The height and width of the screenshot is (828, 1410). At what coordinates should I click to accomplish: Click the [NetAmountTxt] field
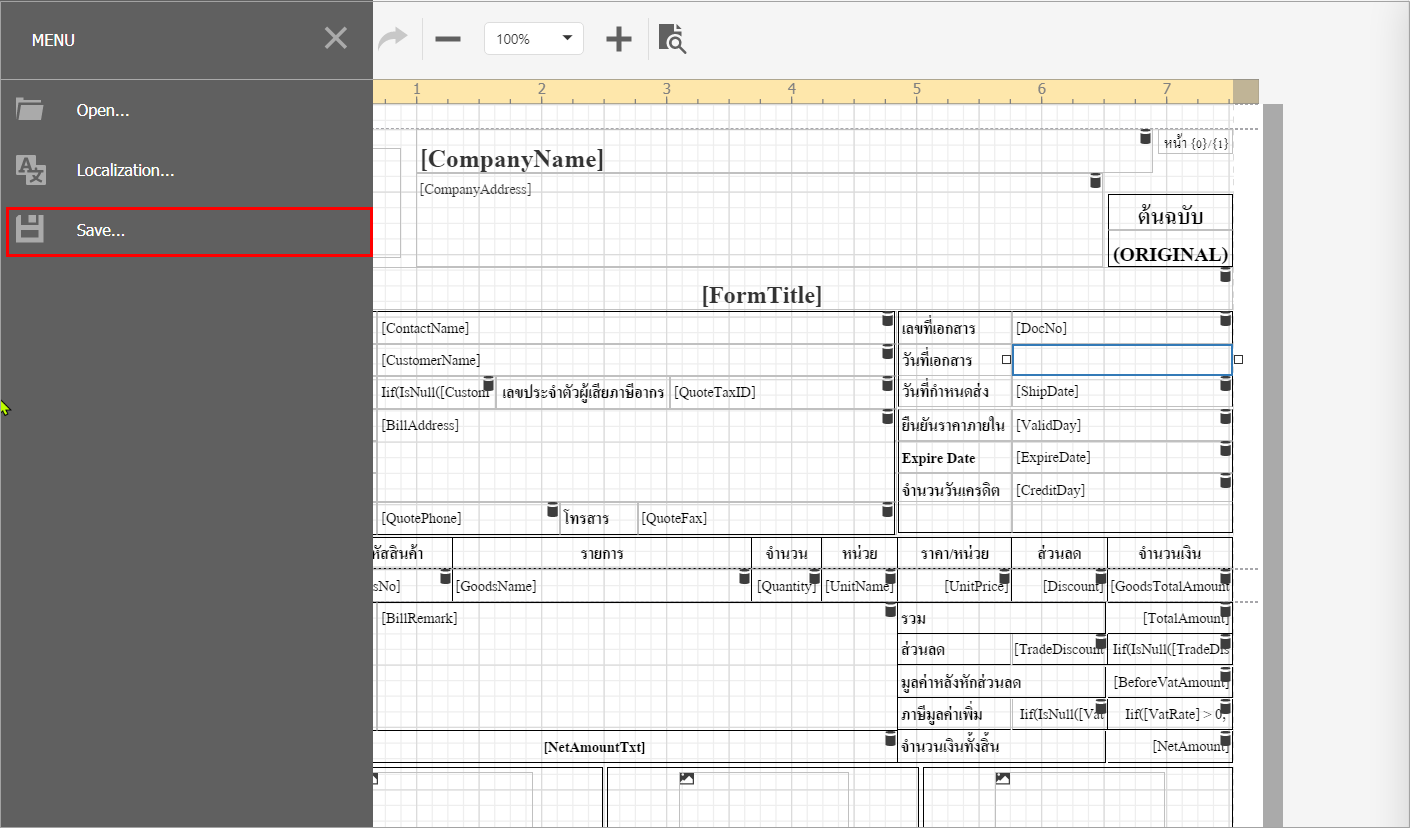coord(594,747)
